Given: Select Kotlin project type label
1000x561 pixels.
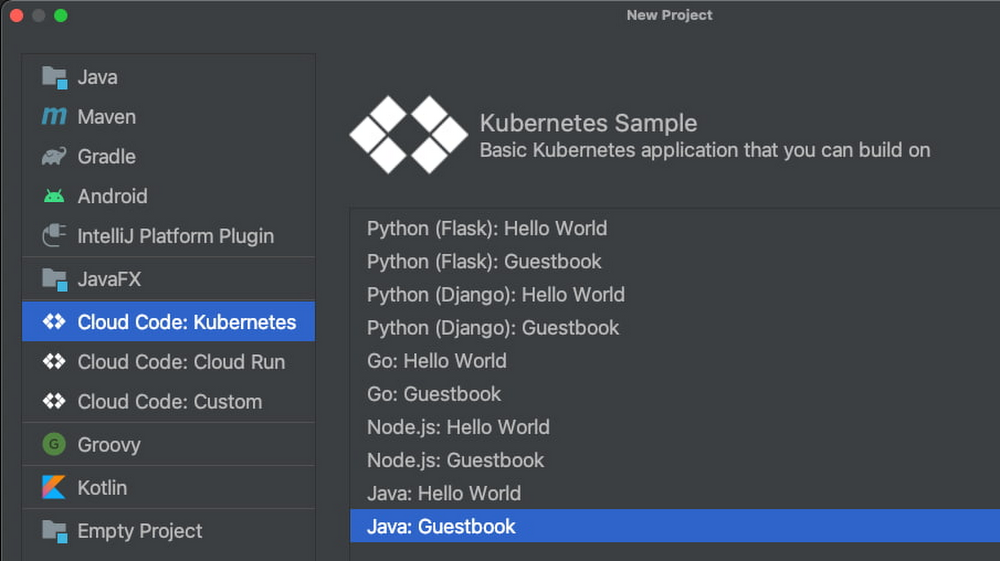Looking at the screenshot, I should [102, 488].
